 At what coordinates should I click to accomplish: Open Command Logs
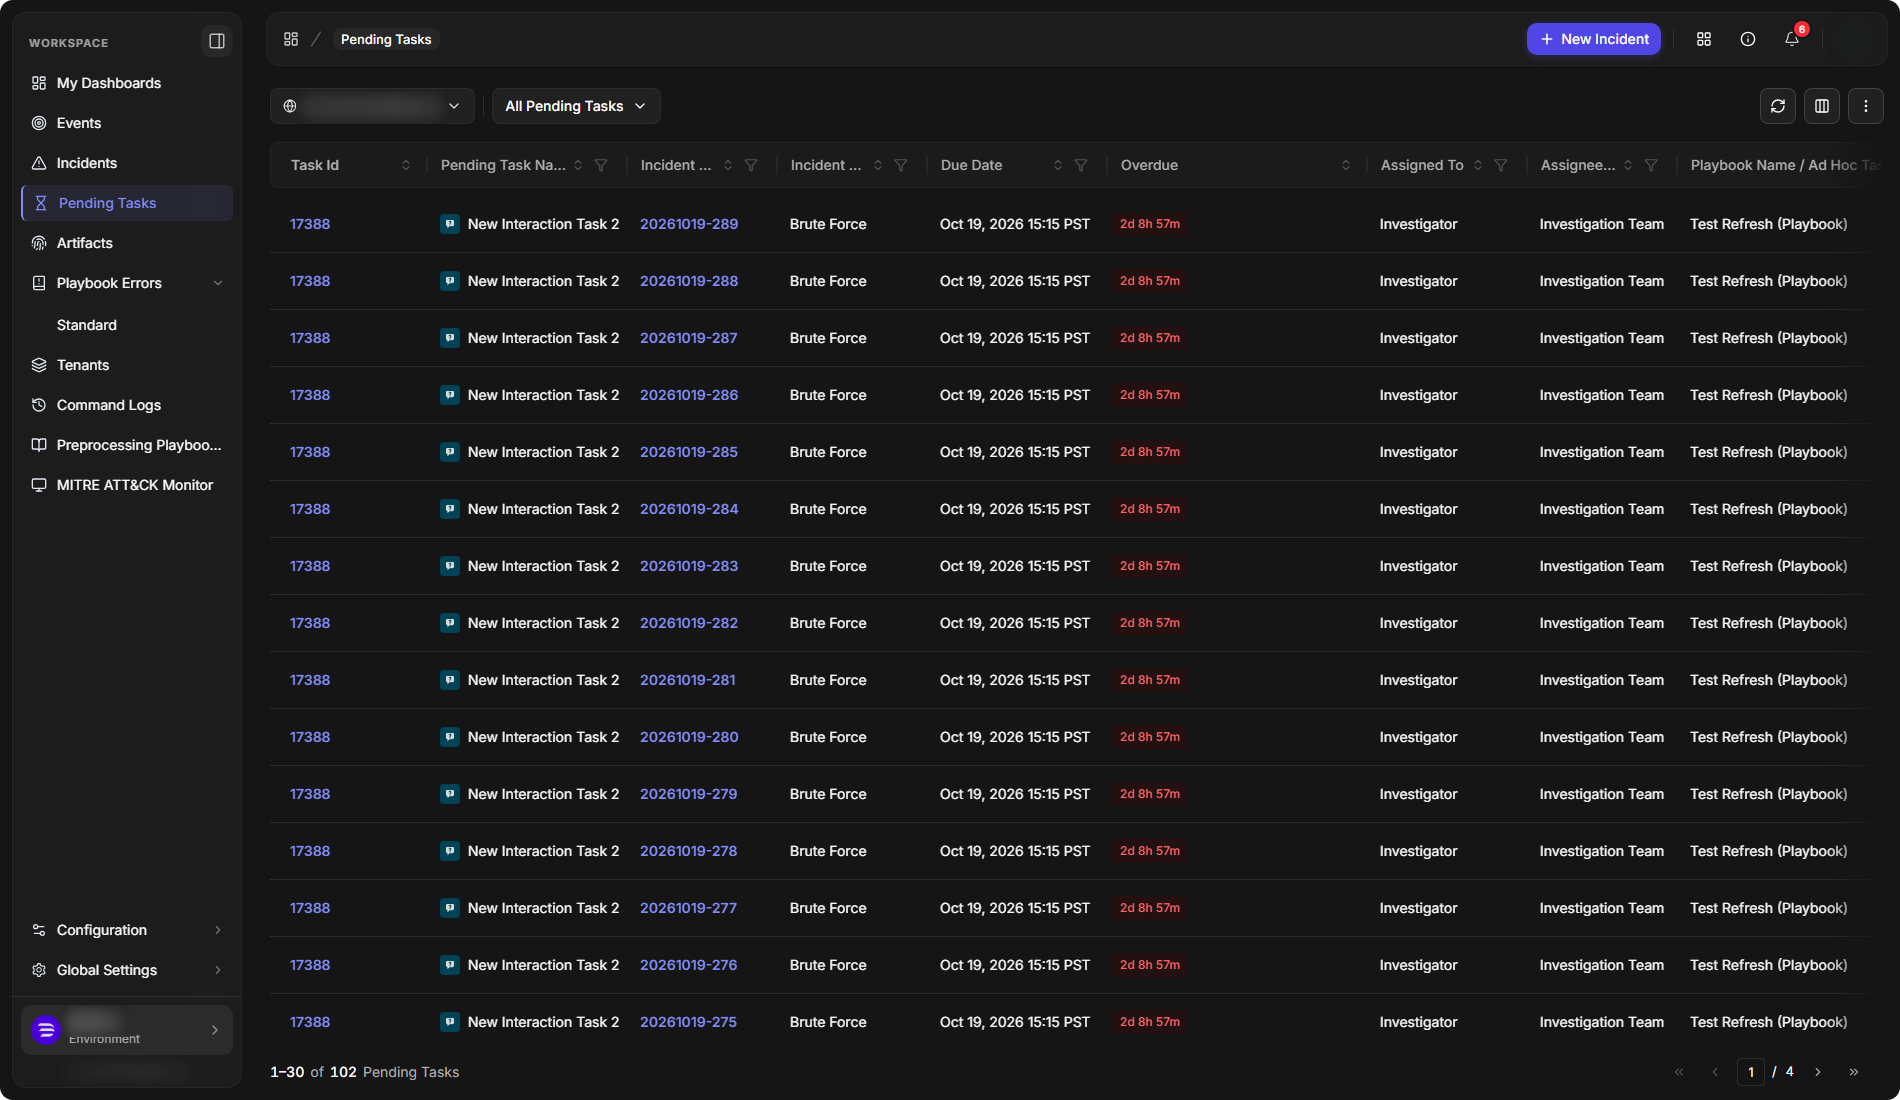click(x=127, y=405)
